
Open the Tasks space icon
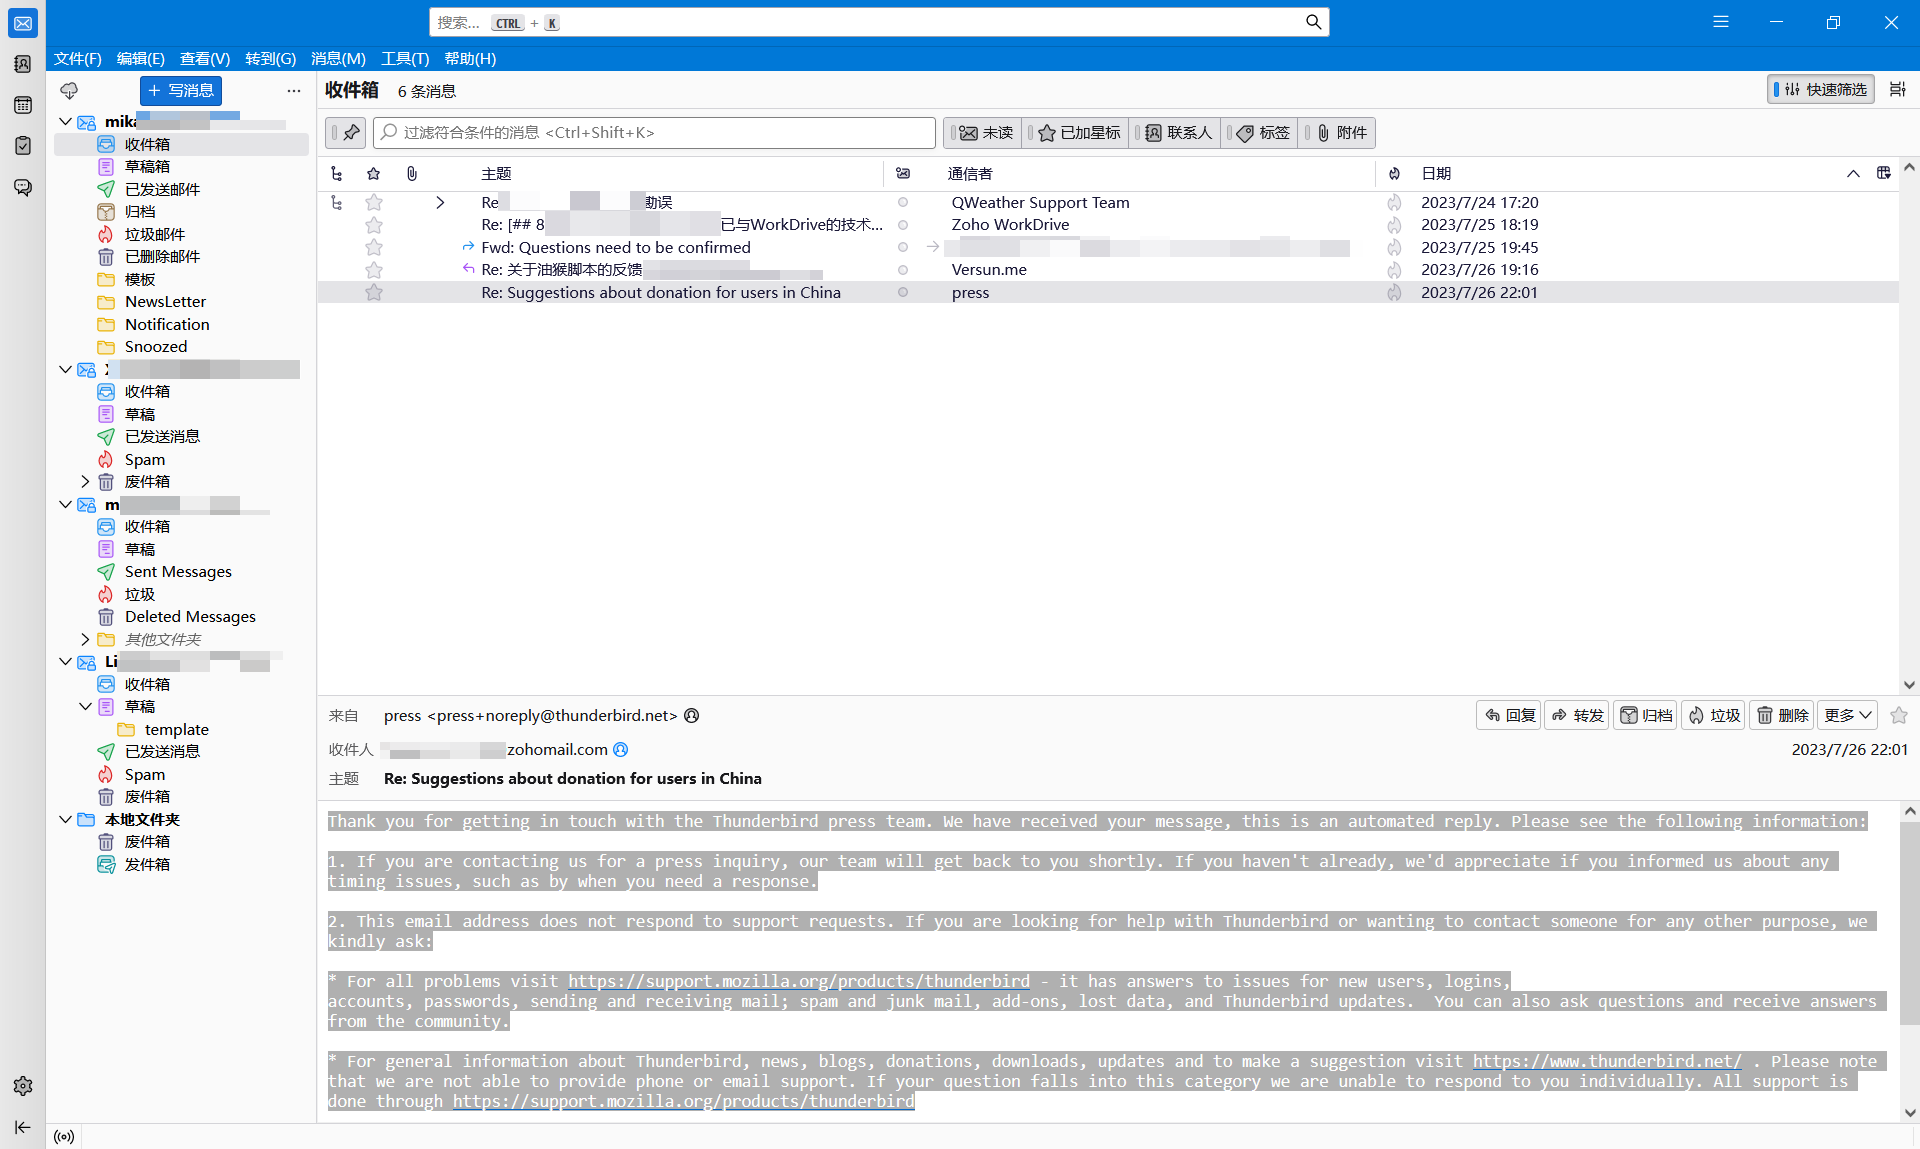22,146
